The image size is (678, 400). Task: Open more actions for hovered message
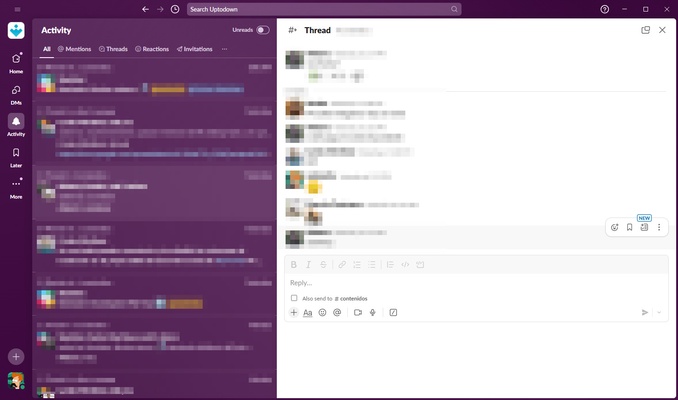coord(659,227)
